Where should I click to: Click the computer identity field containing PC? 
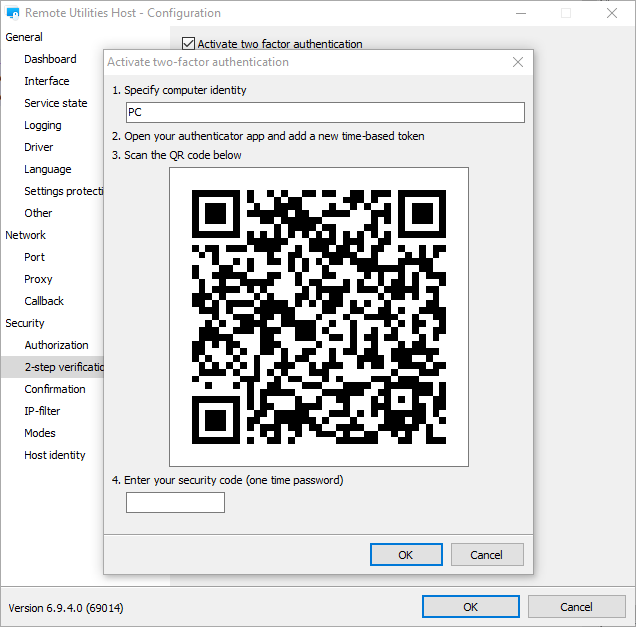pyautogui.click(x=325, y=112)
